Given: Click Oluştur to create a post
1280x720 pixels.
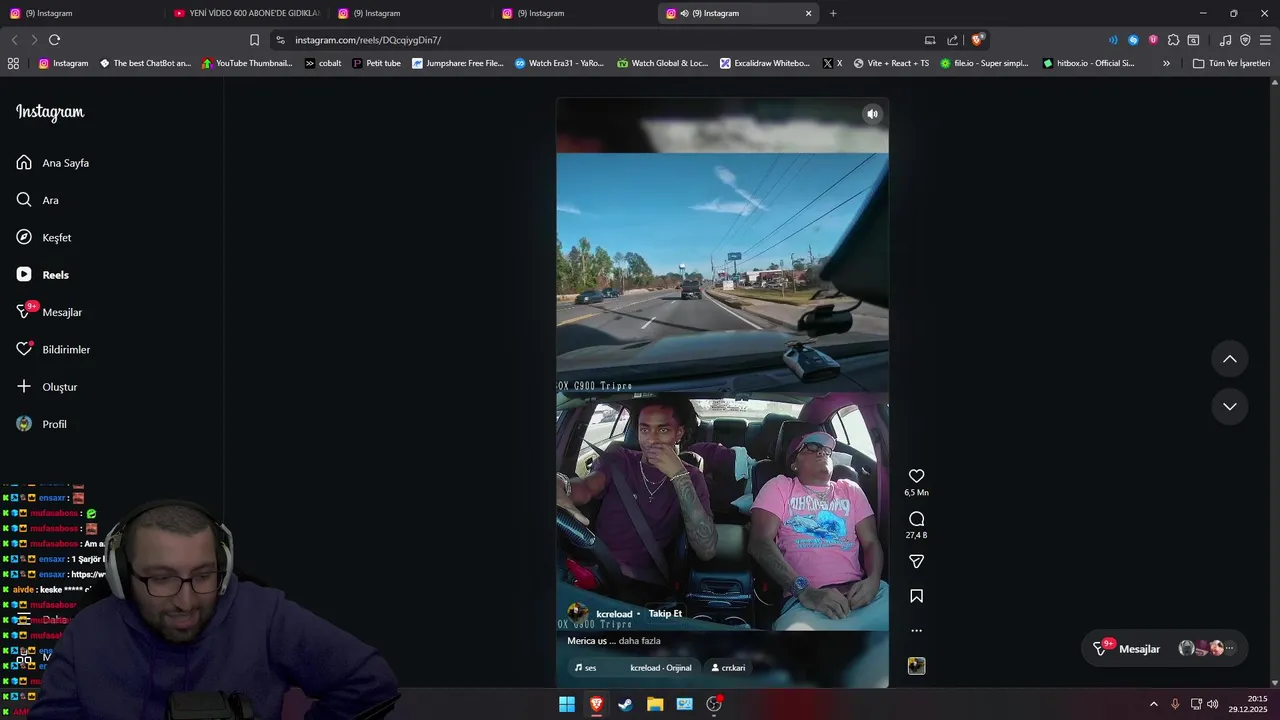Looking at the screenshot, I should pyautogui.click(x=47, y=387).
